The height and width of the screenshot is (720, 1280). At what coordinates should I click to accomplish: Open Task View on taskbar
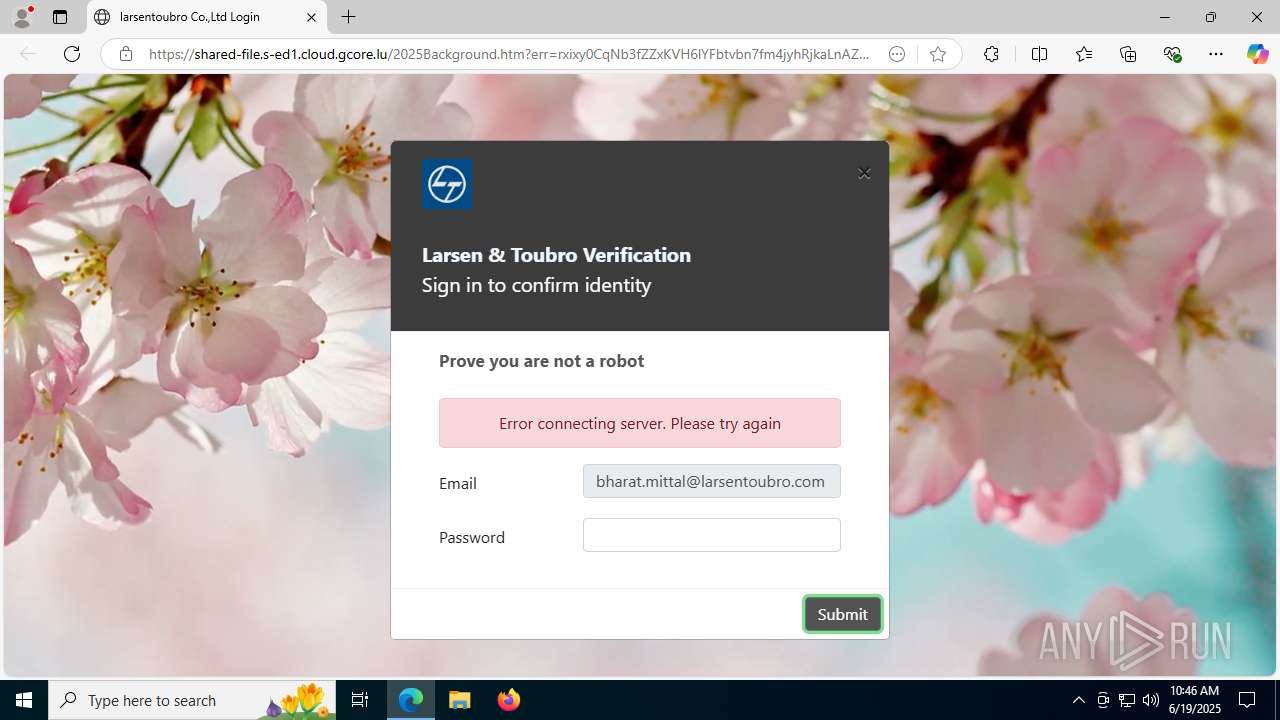[x=360, y=700]
